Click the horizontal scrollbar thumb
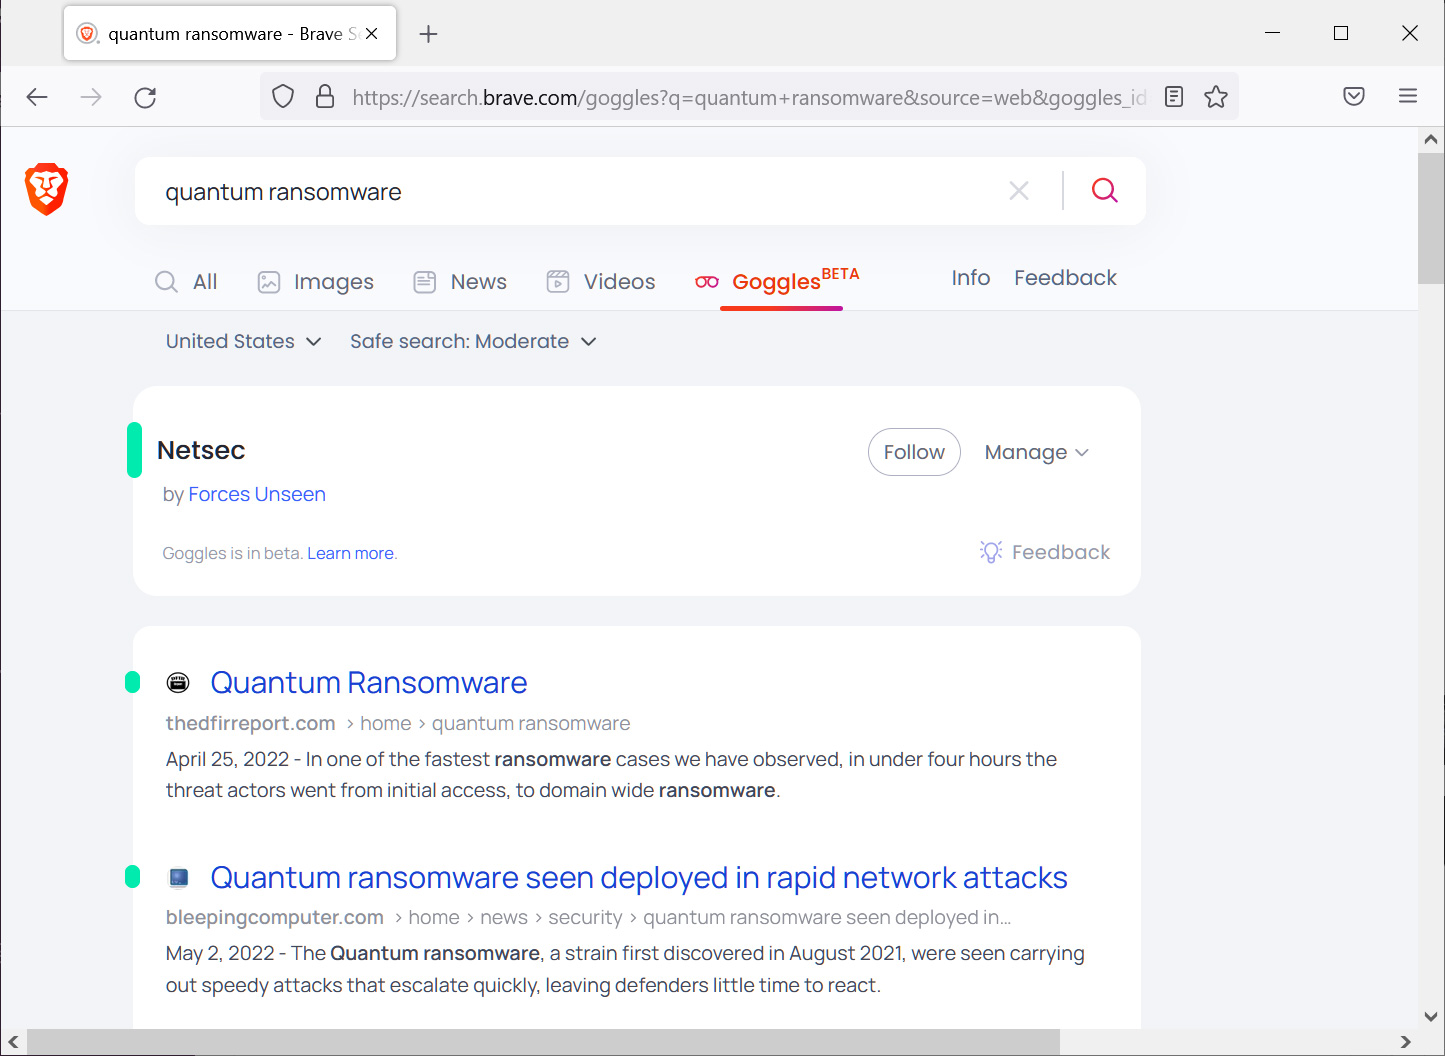Image resolution: width=1445 pixels, height=1056 pixels. tap(543, 1042)
